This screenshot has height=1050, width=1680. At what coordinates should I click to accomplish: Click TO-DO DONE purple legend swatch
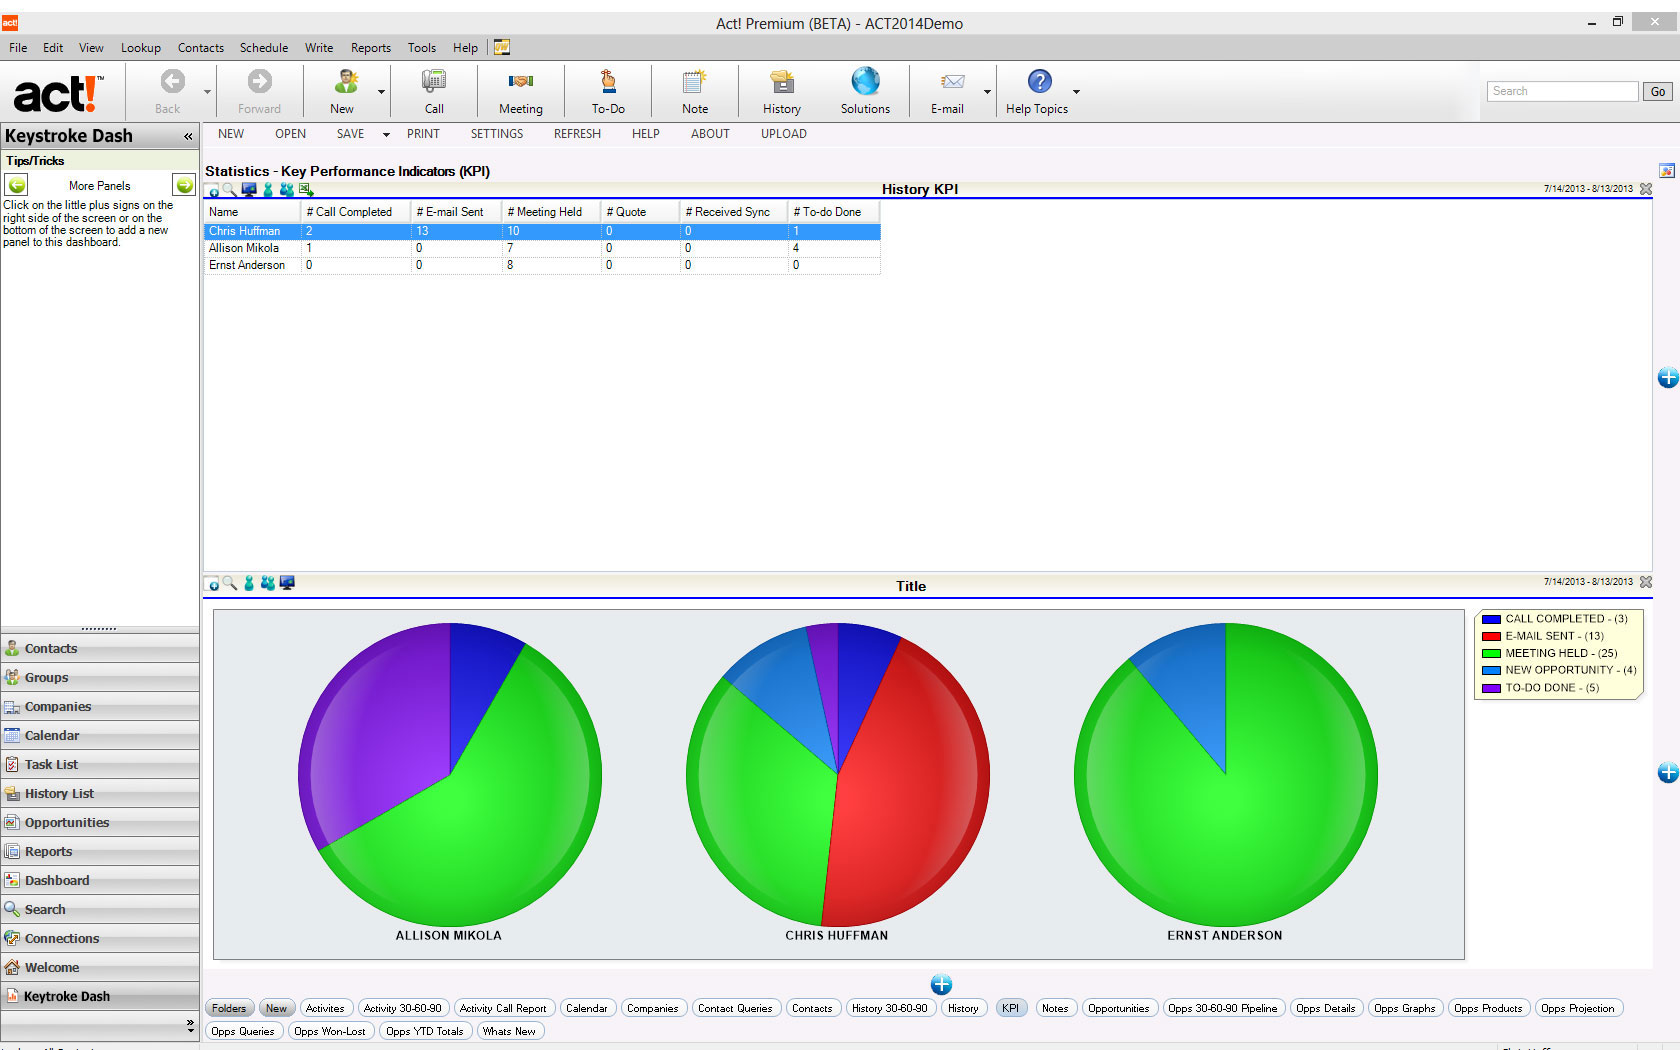point(1491,688)
